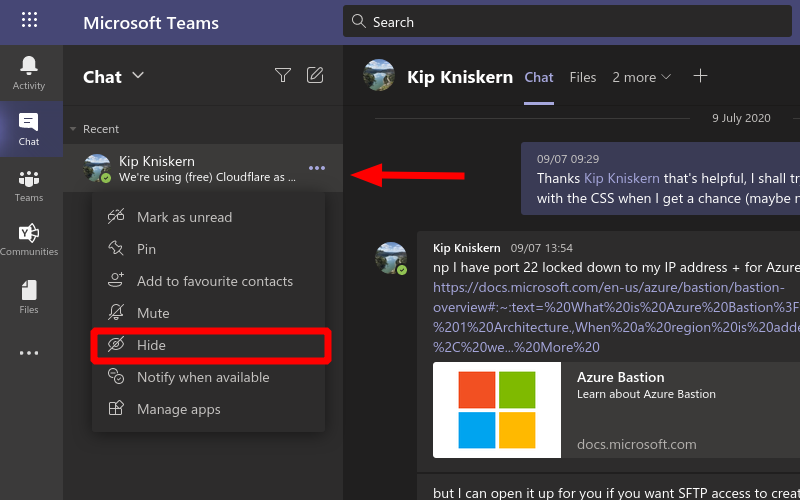Select Mark as unread menu option
The height and width of the screenshot is (500, 800).
tap(184, 217)
